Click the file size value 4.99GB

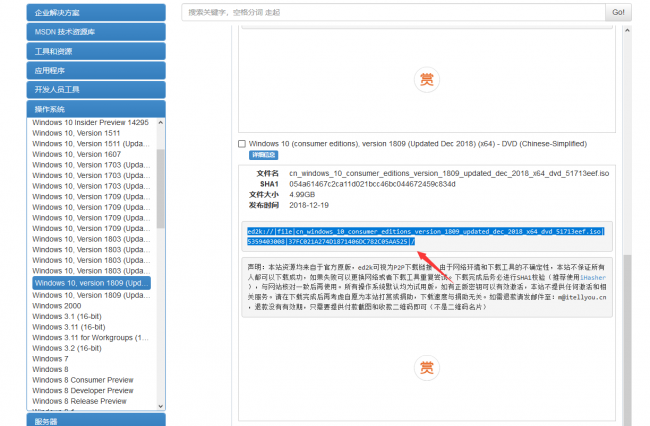click(x=302, y=194)
